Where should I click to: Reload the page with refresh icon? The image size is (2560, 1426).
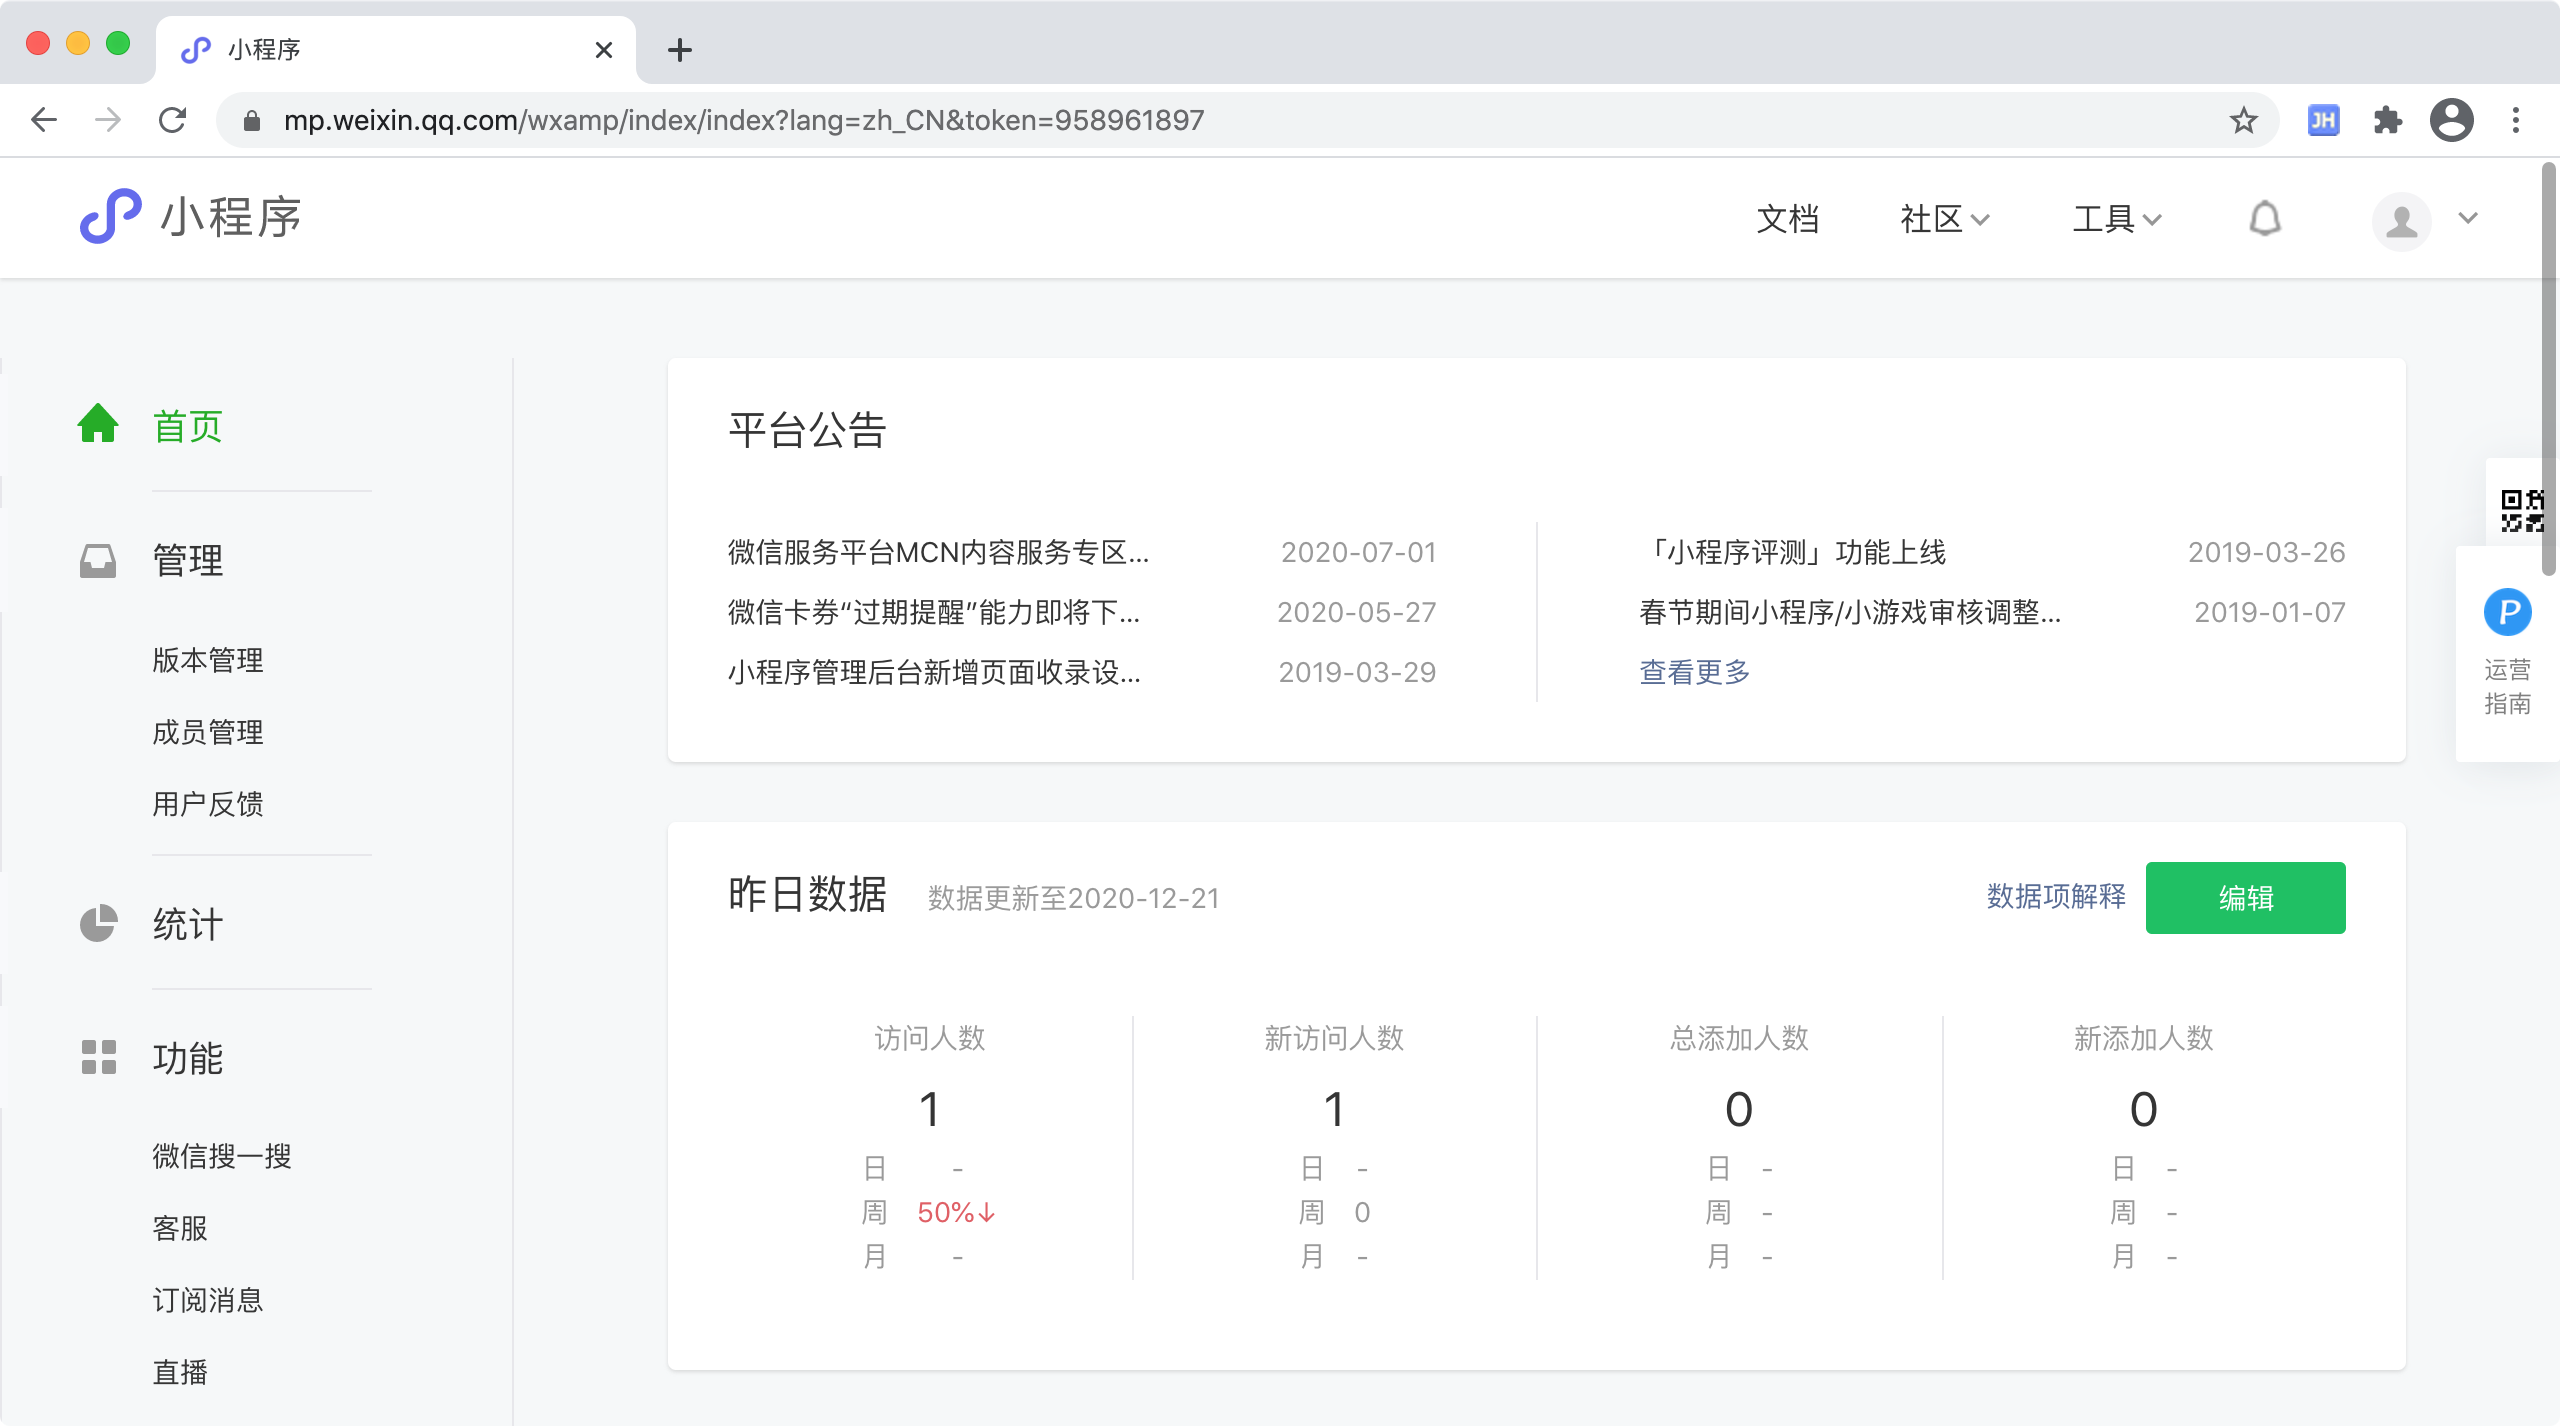coord(173,121)
